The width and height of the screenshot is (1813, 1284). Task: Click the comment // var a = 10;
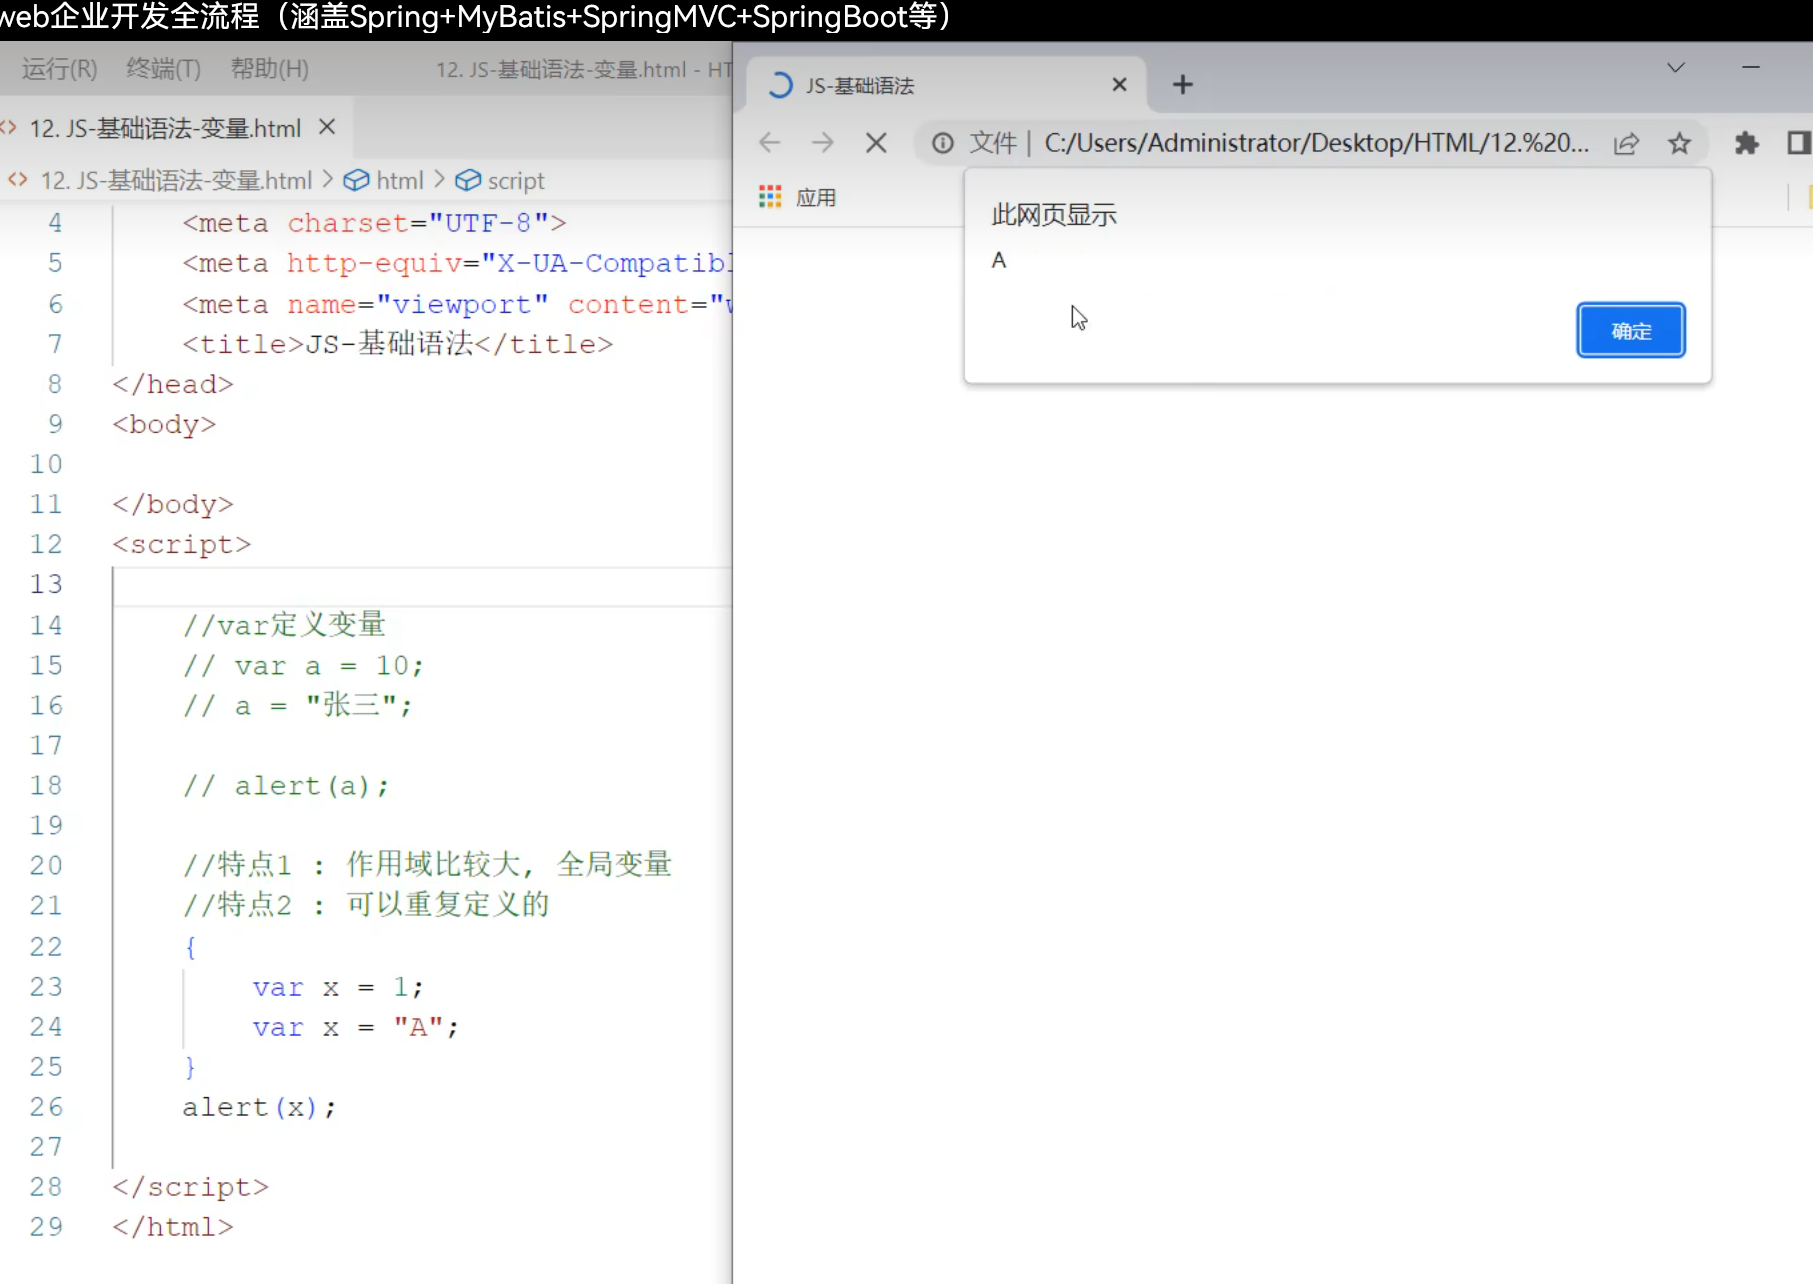[303, 666]
